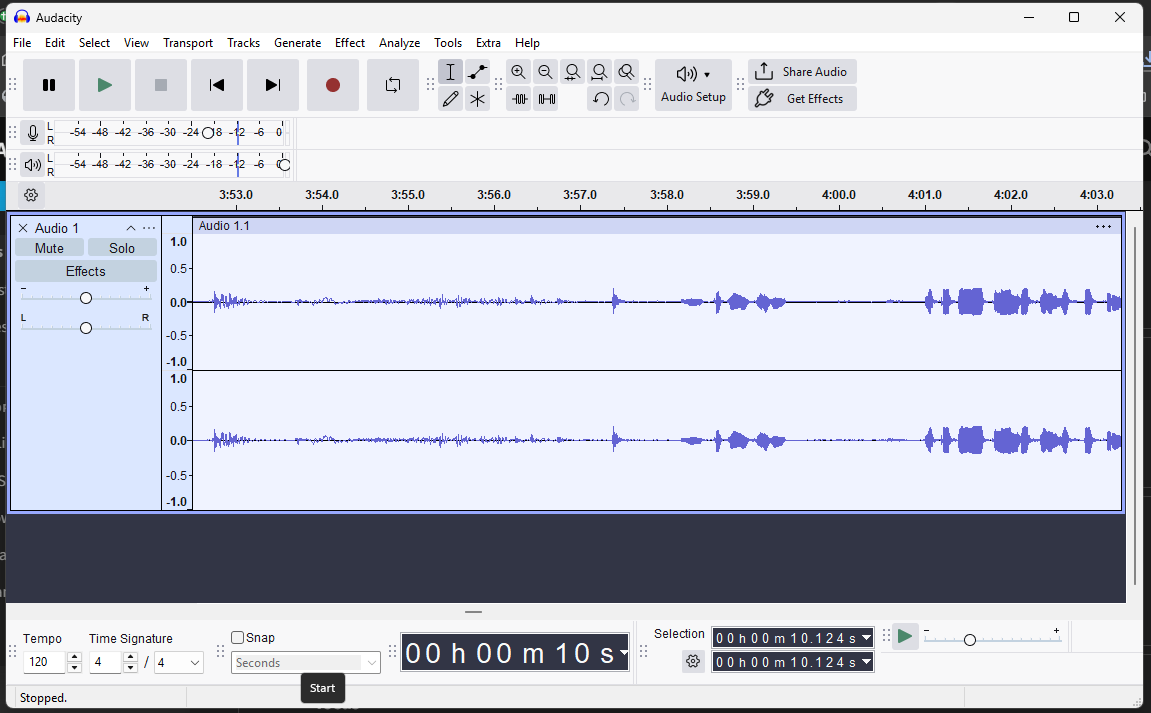Open the Generate menu
The width and height of the screenshot is (1151, 713).
point(297,43)
